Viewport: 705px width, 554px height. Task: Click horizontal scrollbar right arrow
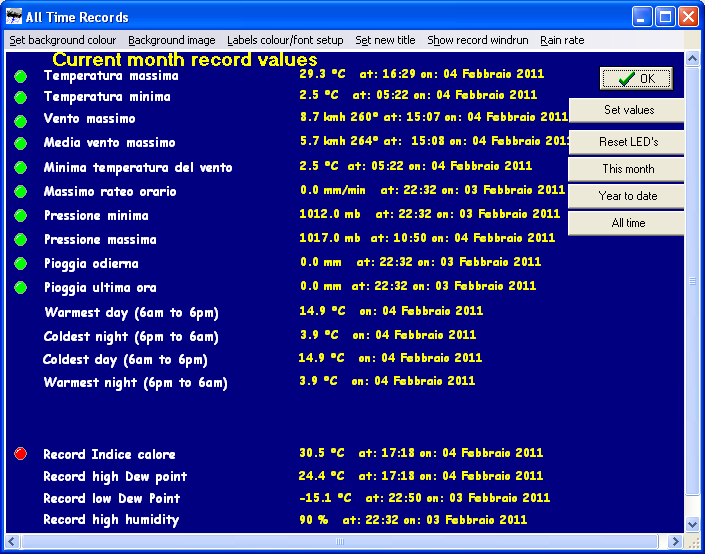(674, 541)
